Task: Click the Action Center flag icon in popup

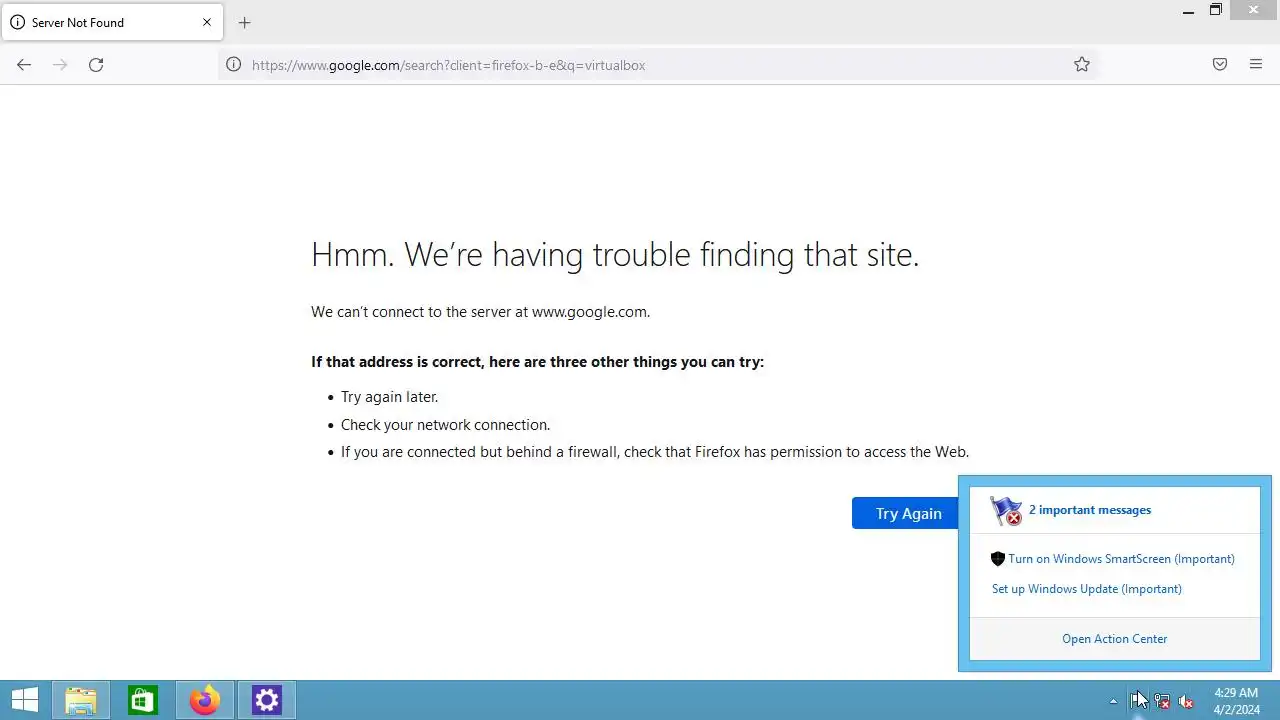Action: [1007, 511]
